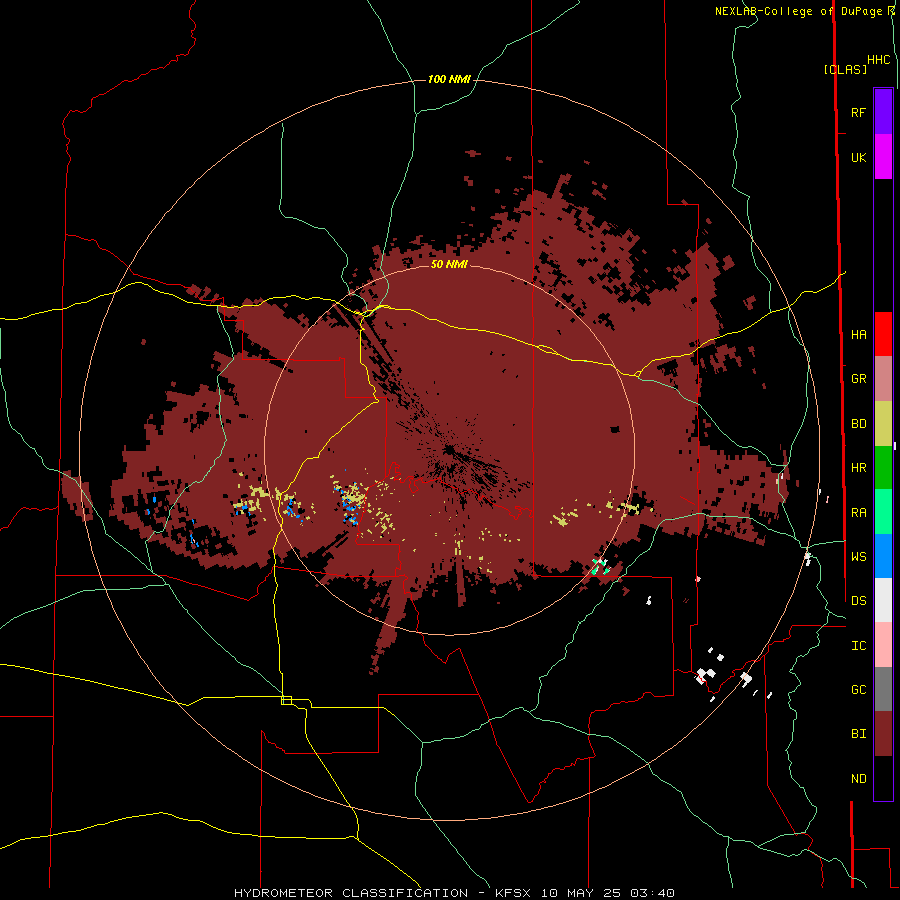The image size is (900, 900).
Task: Click the 10 MAY 25 date text
Action: coord(583,893)
